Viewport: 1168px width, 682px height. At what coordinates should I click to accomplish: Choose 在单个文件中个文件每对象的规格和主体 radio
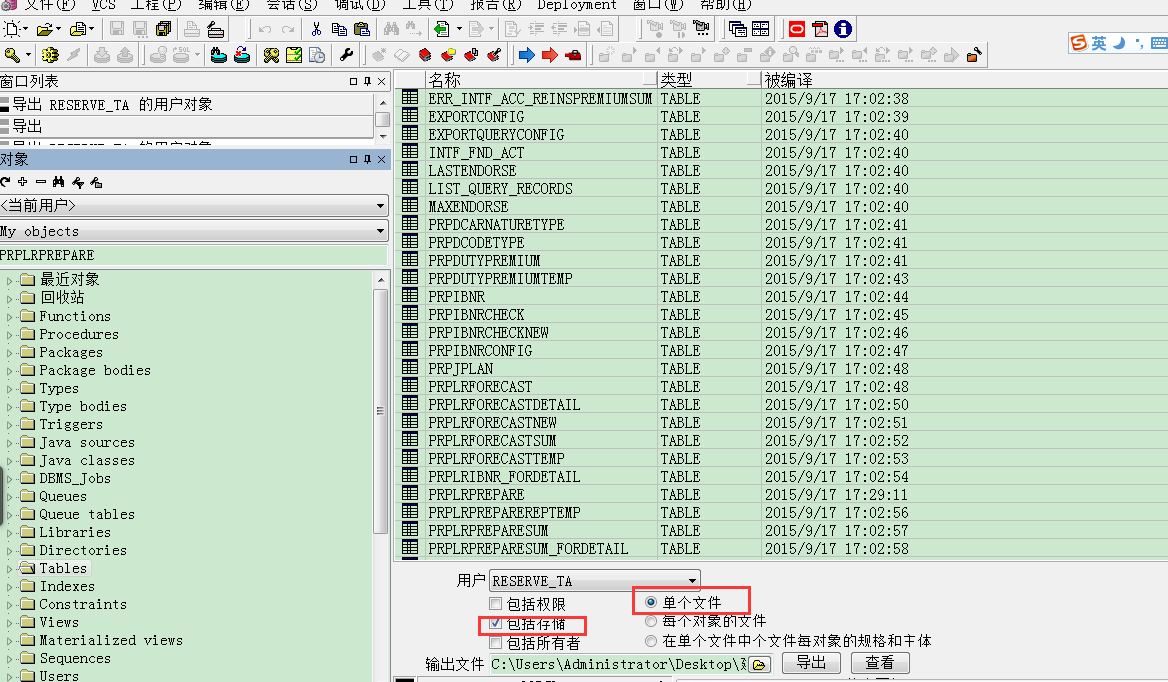tap(651, 640)
